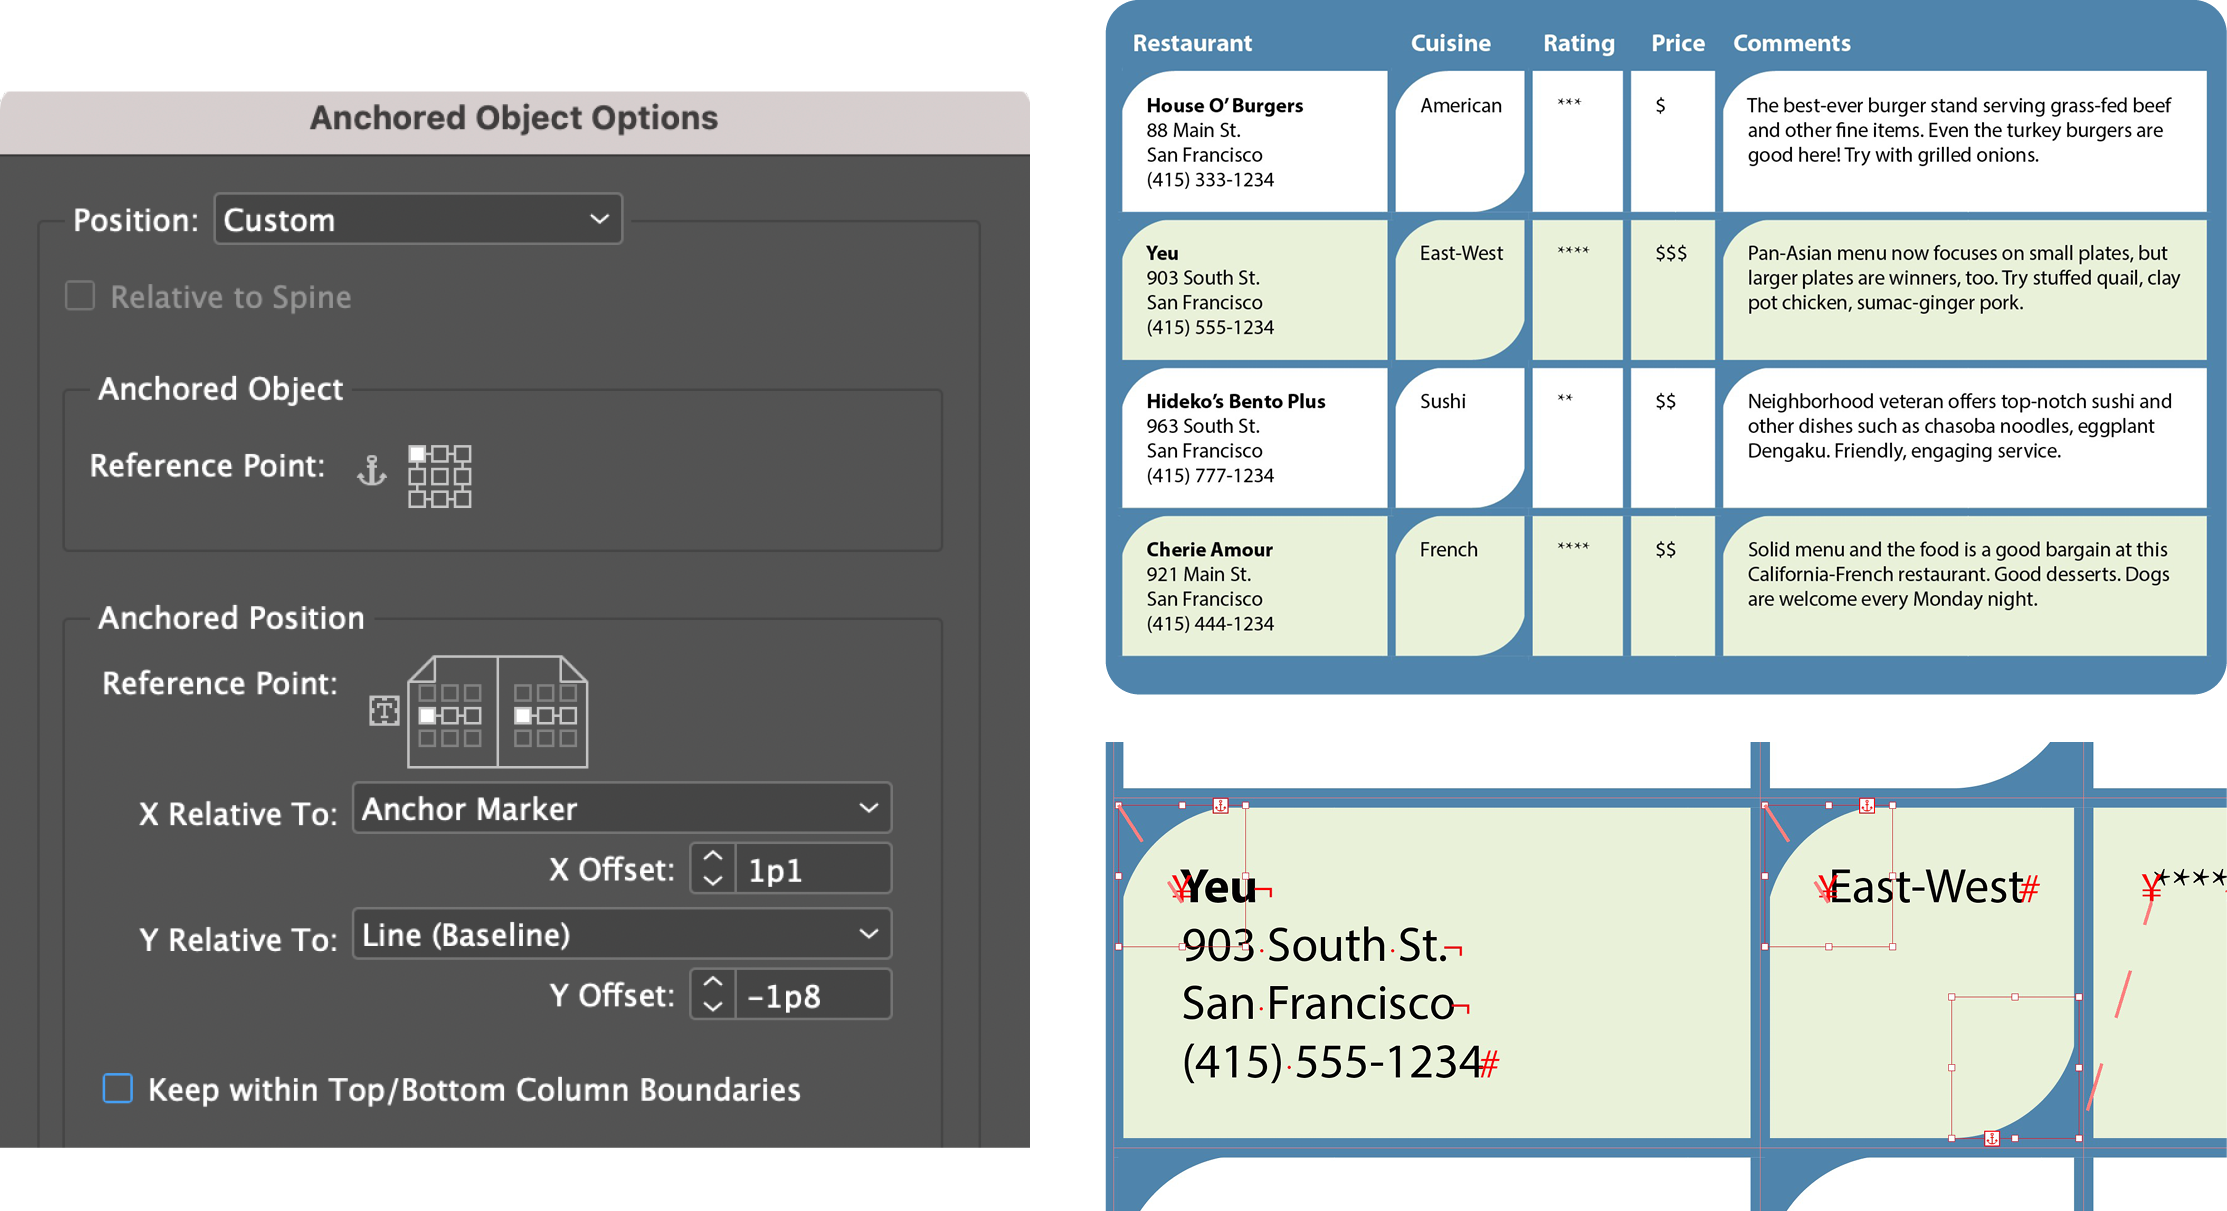This screenshot has width=2227, height=1211.
Task: Increase Y Offset with the up arrow
Action: pos(713,983)
